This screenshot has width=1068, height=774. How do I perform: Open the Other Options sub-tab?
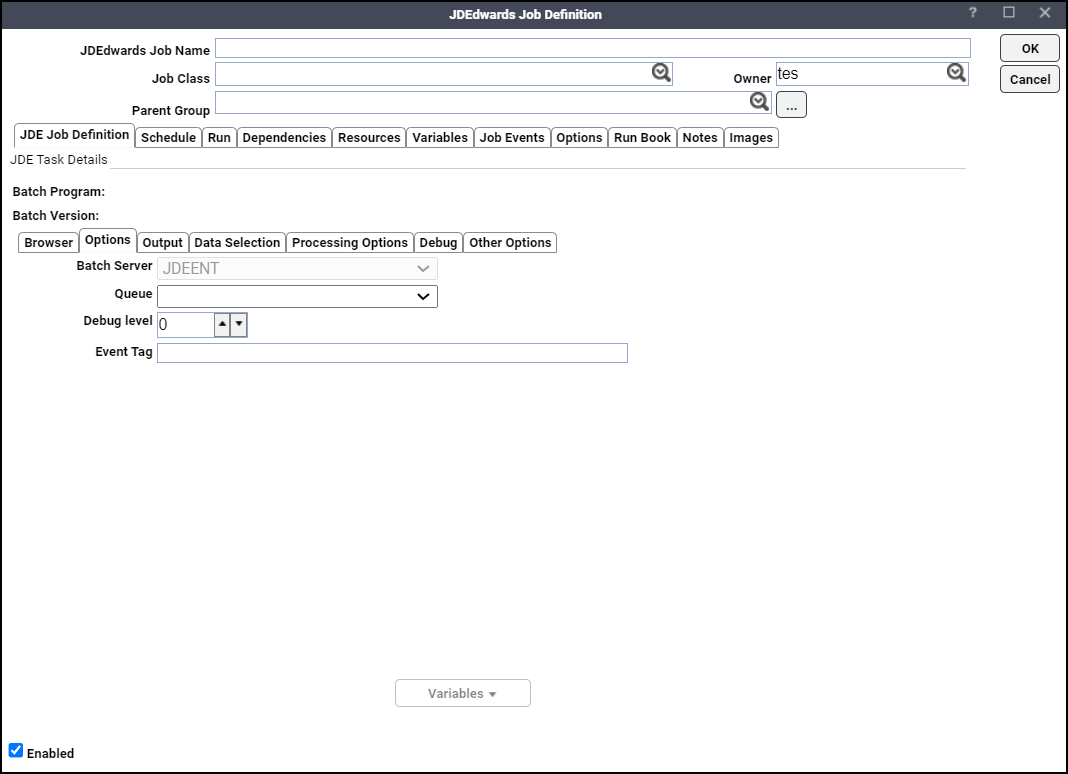(x=510, y=243)
